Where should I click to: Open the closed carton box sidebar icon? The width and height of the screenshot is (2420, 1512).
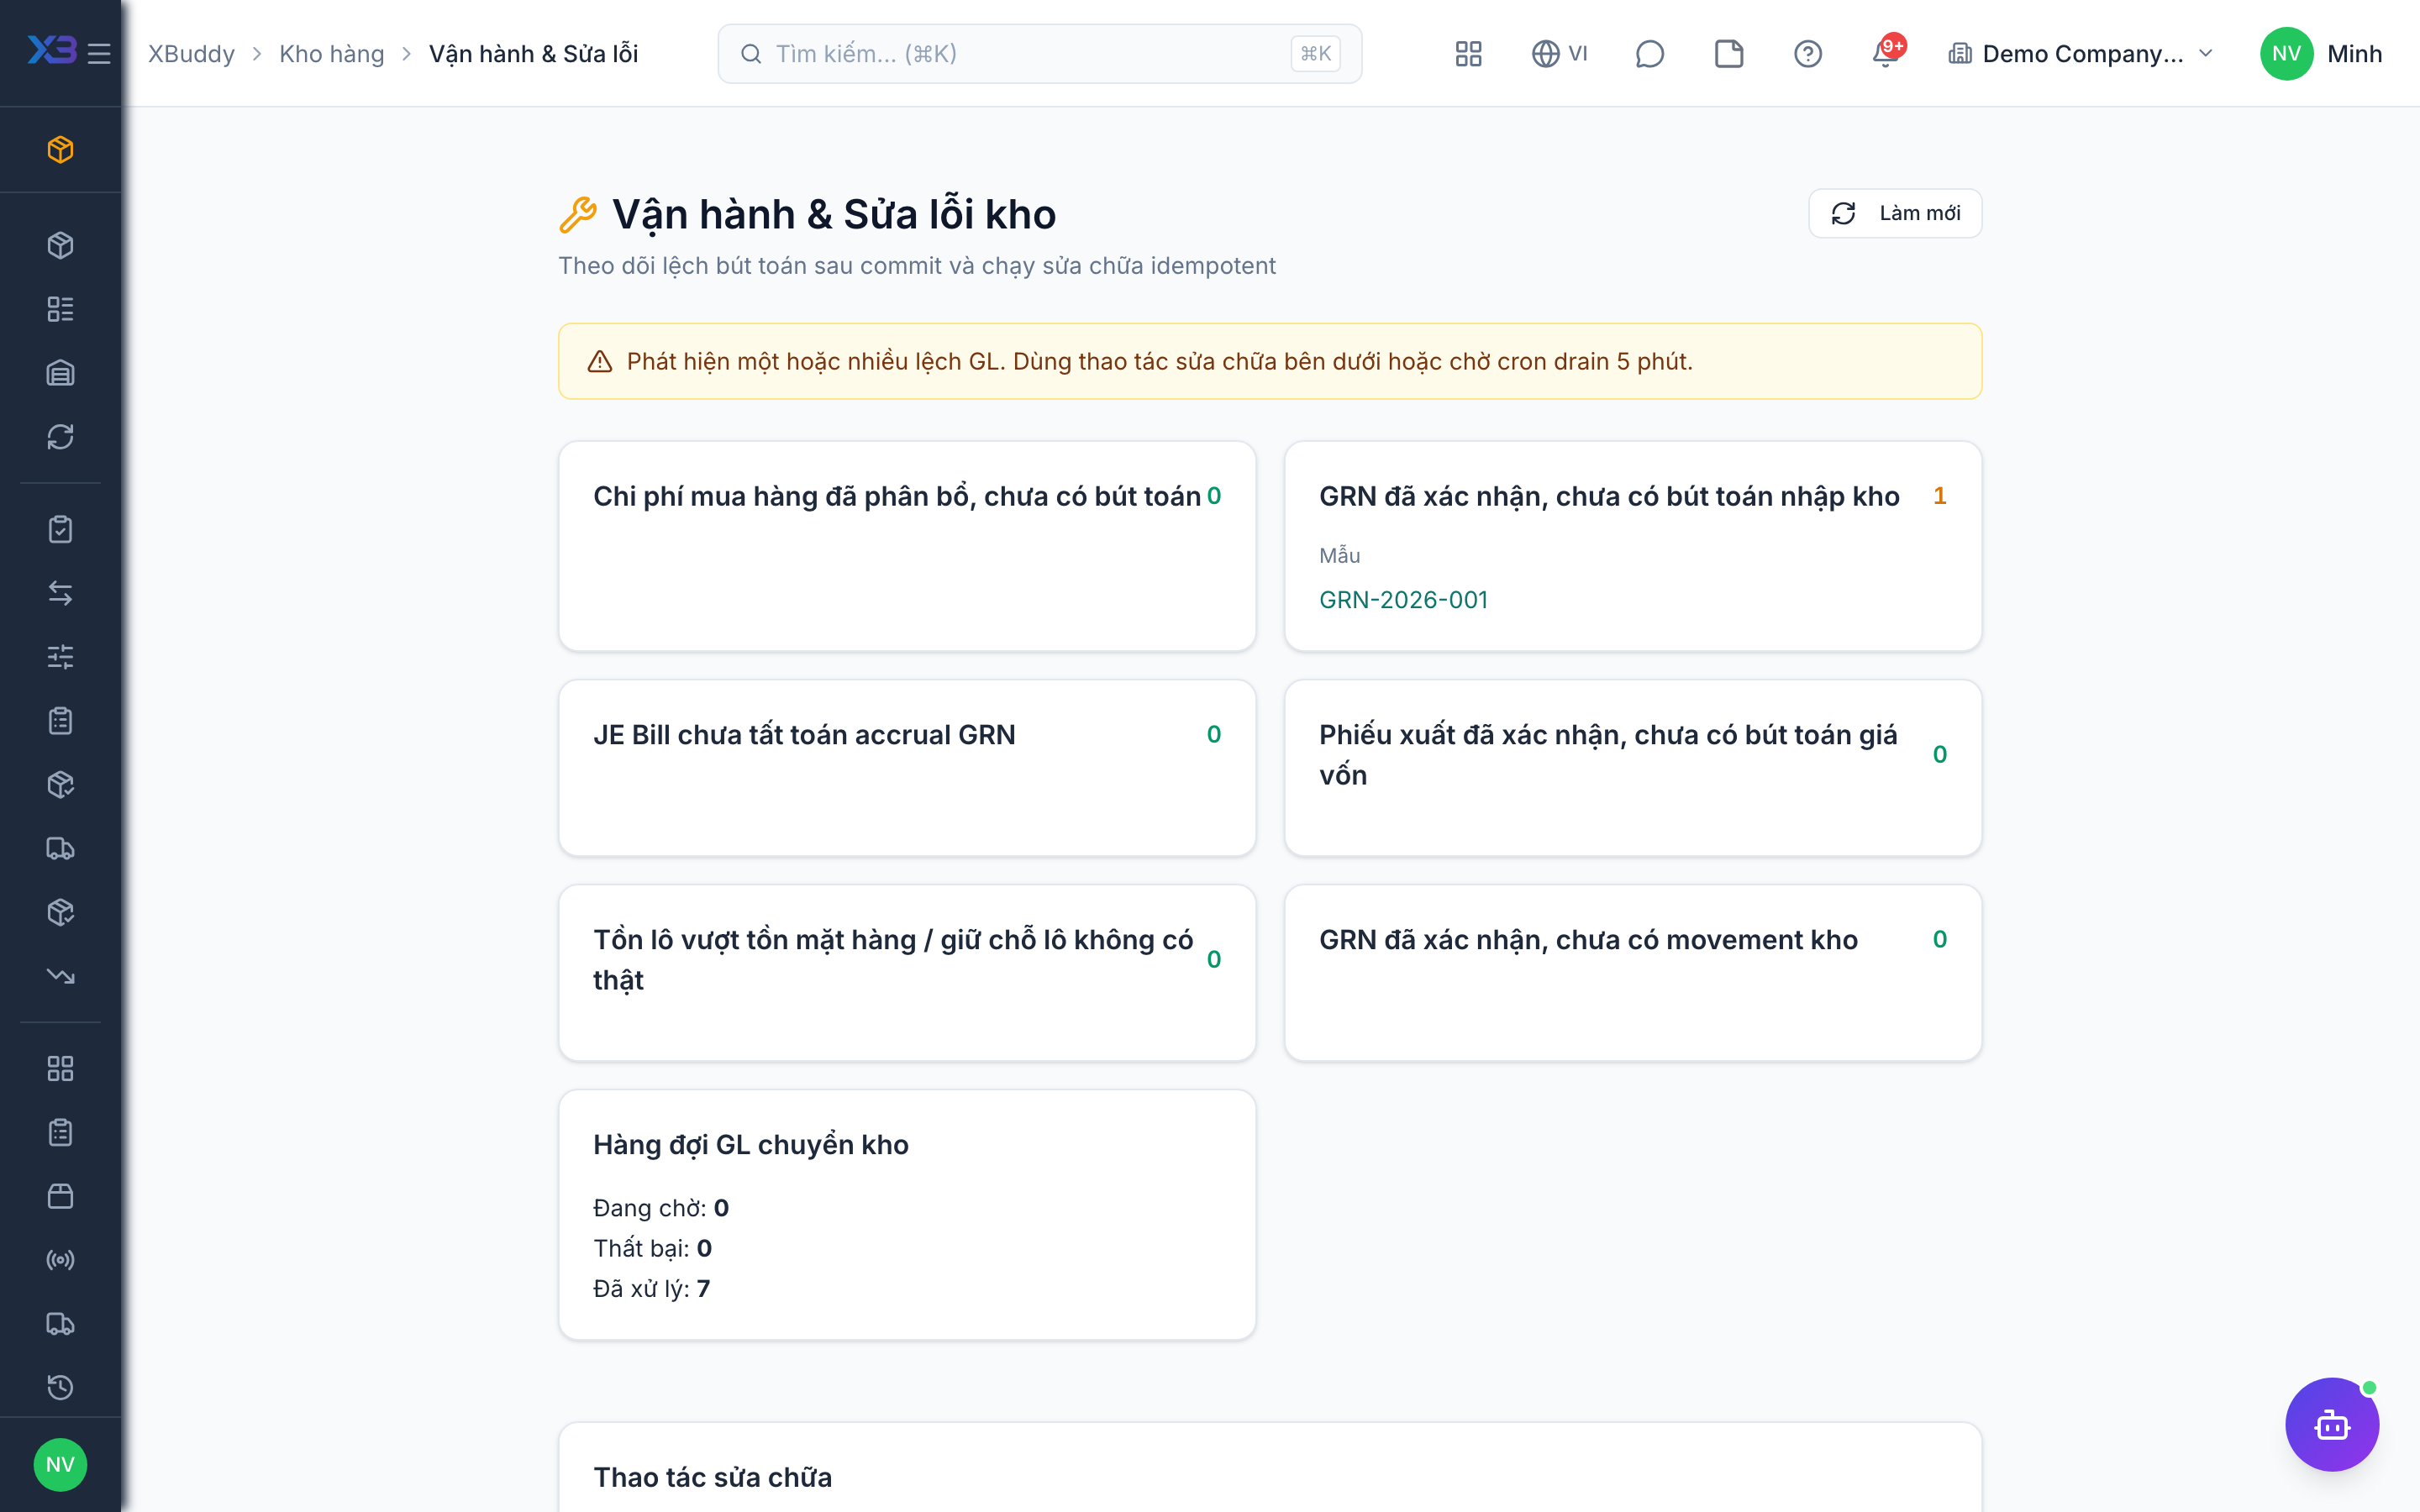(x=60, y=1196)
